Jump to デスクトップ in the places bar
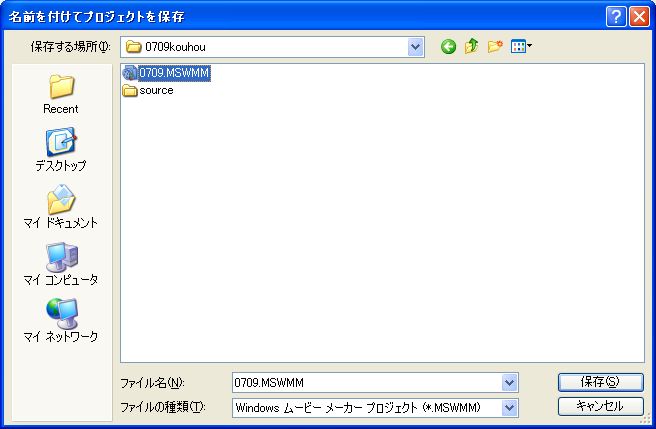656x429 pixels. pyautogui.click(x=61, y=151)
